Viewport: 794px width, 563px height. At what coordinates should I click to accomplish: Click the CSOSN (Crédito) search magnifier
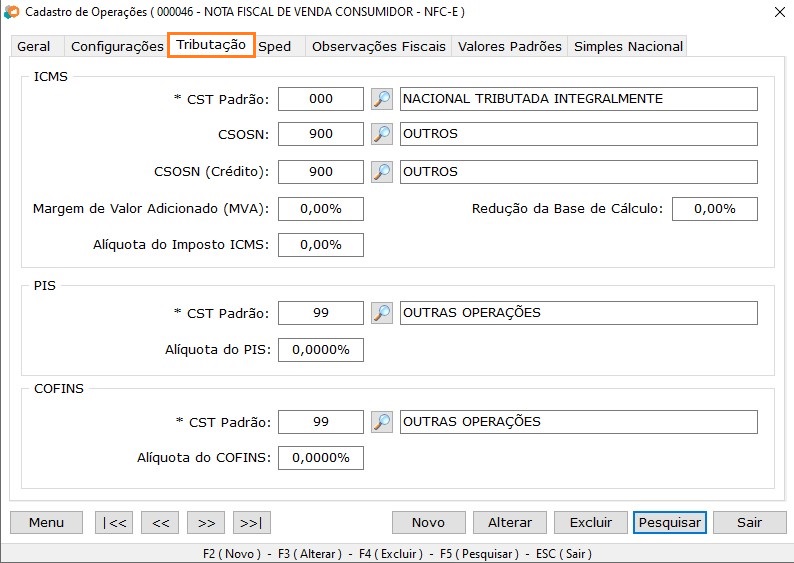pyautogui.click(x=382, y=172)
